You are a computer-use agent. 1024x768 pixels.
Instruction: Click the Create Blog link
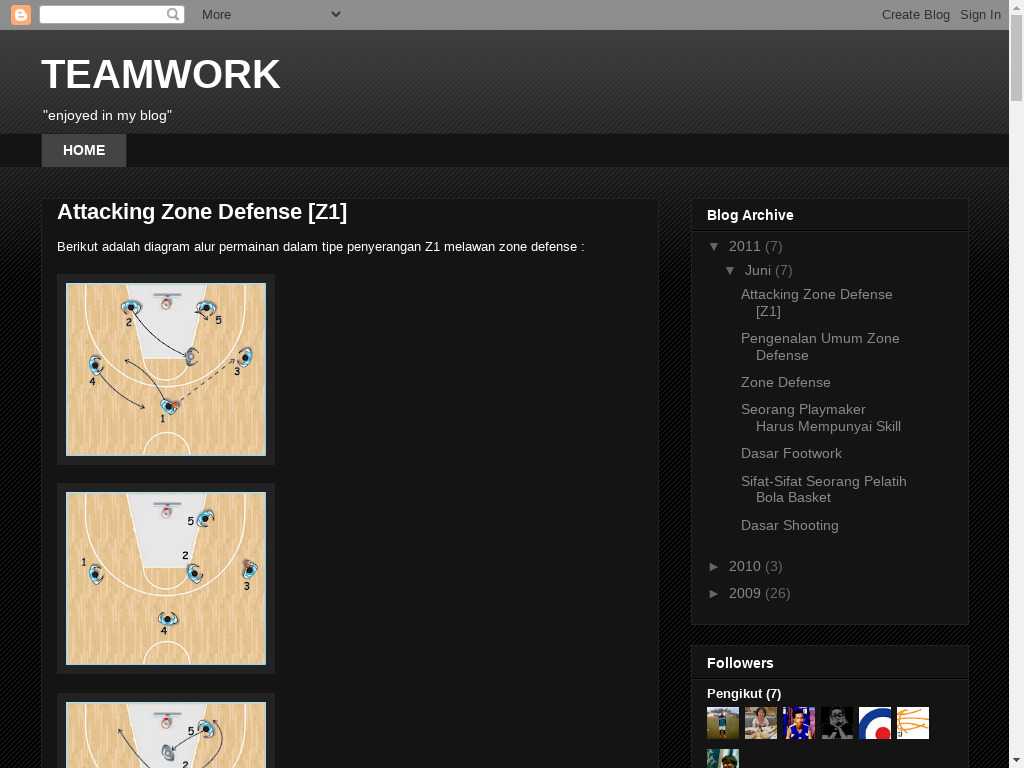[x=916, y=14]
